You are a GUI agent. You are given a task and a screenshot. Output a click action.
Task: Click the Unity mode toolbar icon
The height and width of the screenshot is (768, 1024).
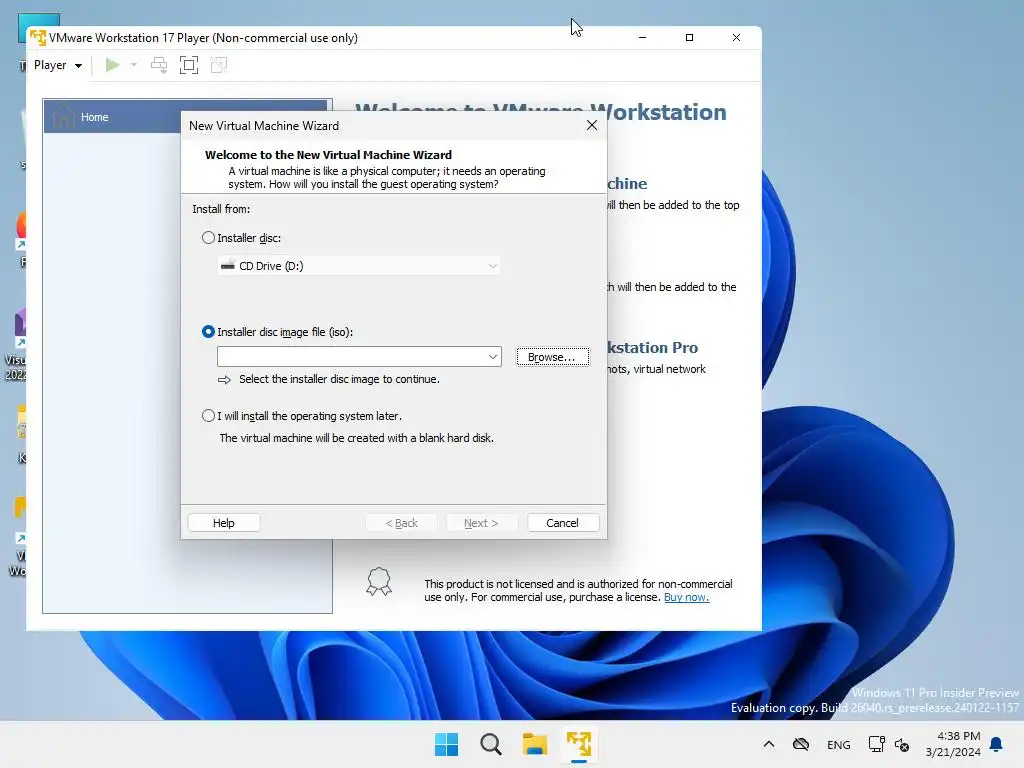(x=219, y=65)
